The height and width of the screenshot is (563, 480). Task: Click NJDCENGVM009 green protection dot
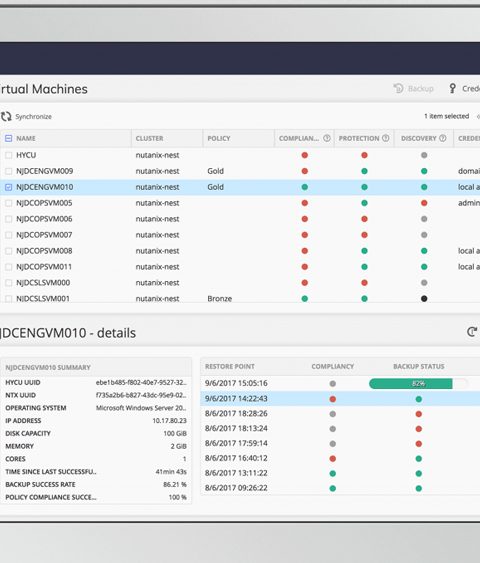point(364,171)
